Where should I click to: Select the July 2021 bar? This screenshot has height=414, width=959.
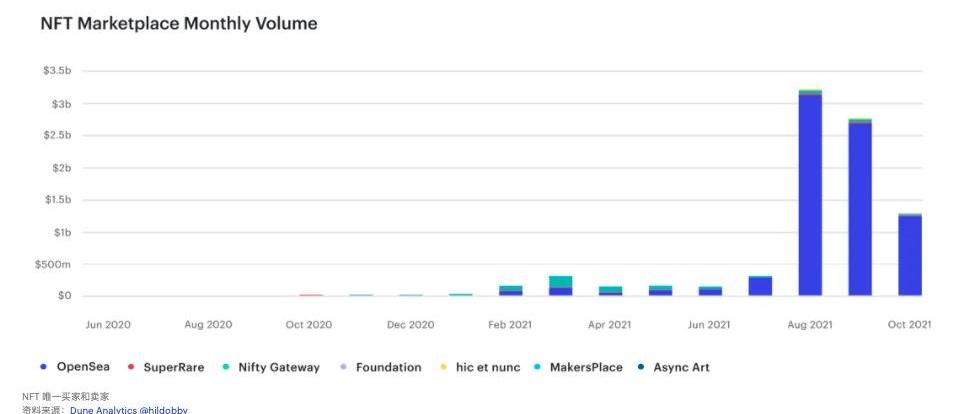[x=760, y=286]
